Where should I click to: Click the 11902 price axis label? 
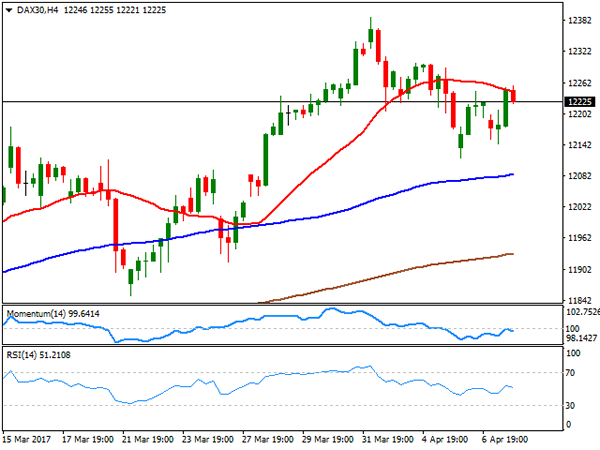[580, 269]
